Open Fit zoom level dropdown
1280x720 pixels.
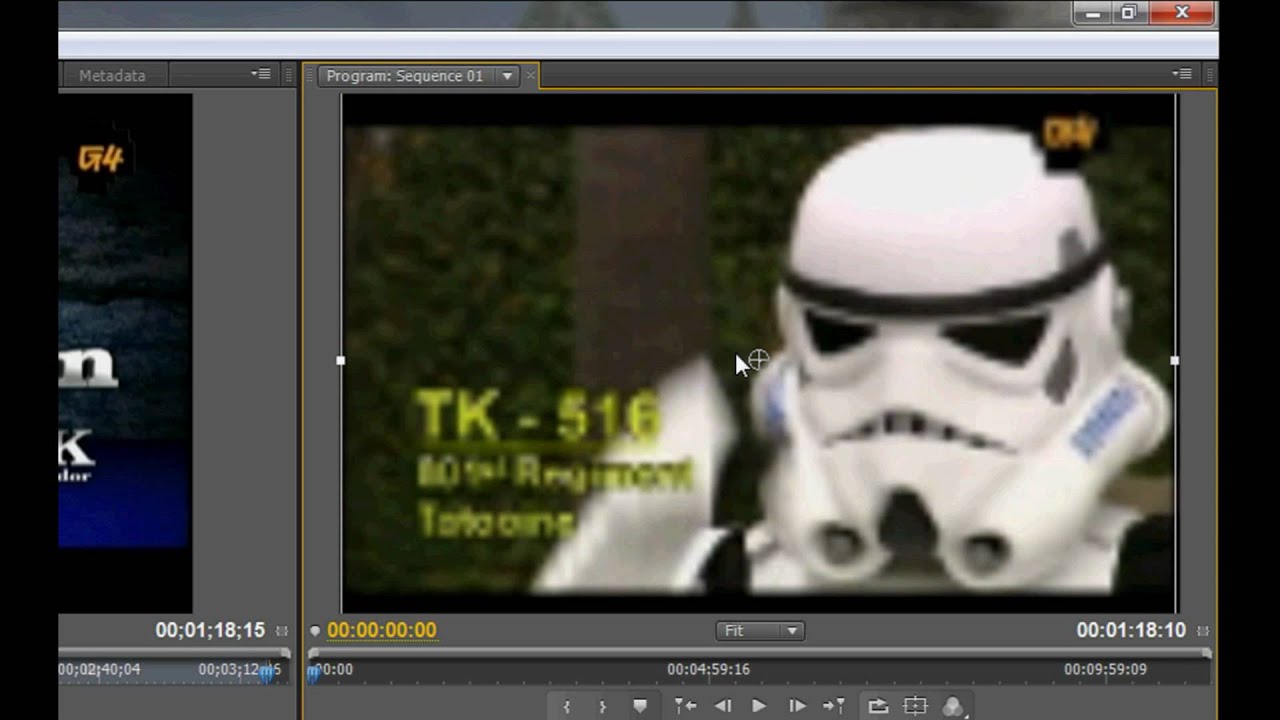click(760, 631)
